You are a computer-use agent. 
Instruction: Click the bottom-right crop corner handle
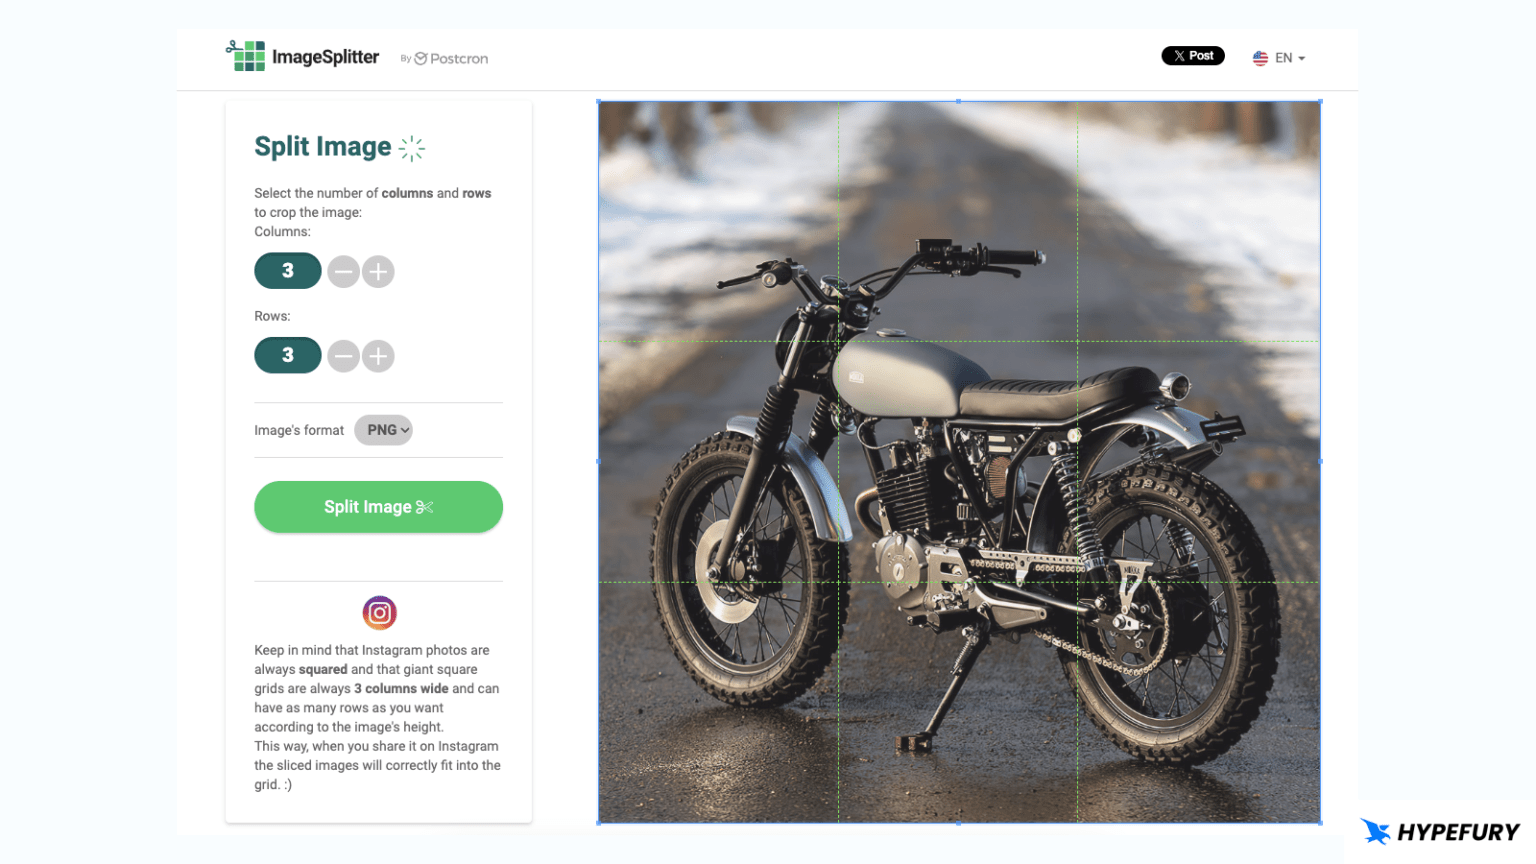click(x=1320, y=823)
